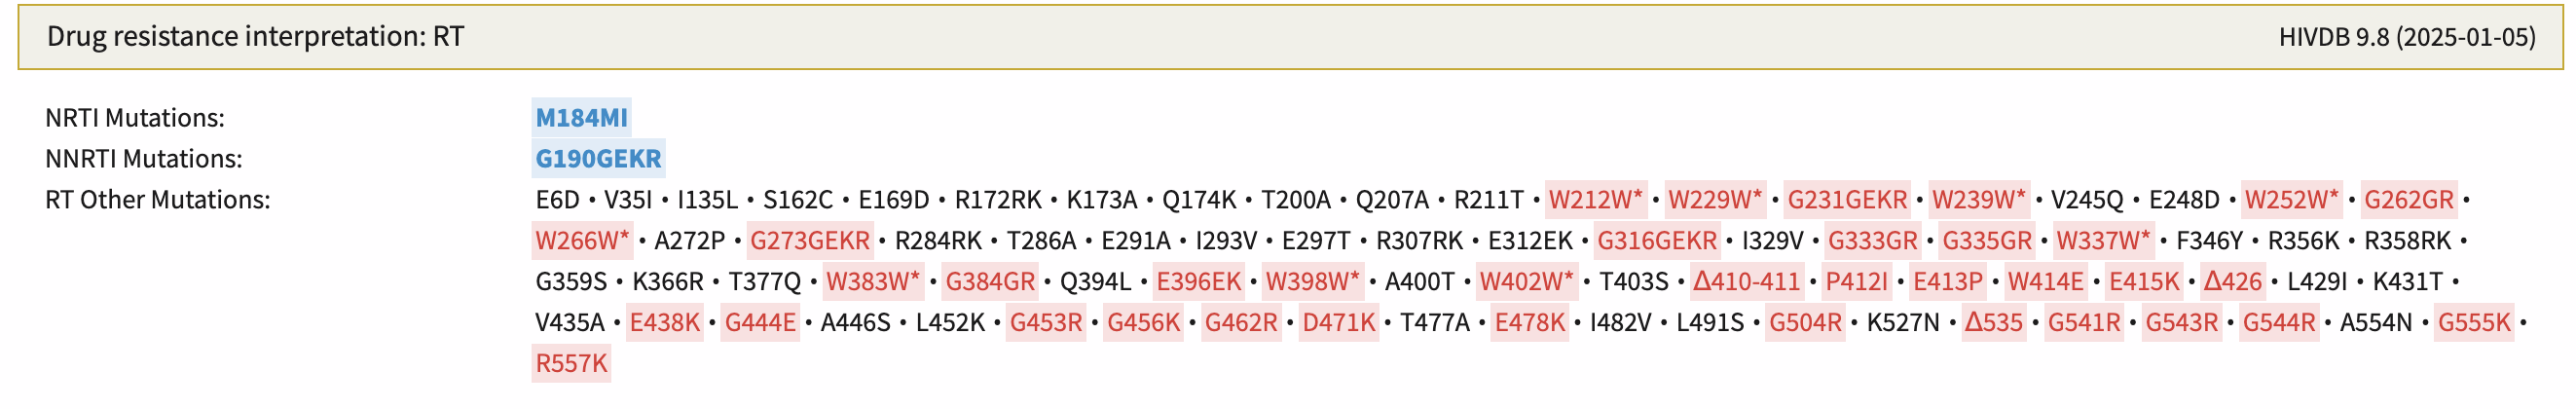Image resolution: width=2576 pixels, height=409 pixels.
Task: Click the G316GEKR mutation
Action: [x=1657, y=241]
